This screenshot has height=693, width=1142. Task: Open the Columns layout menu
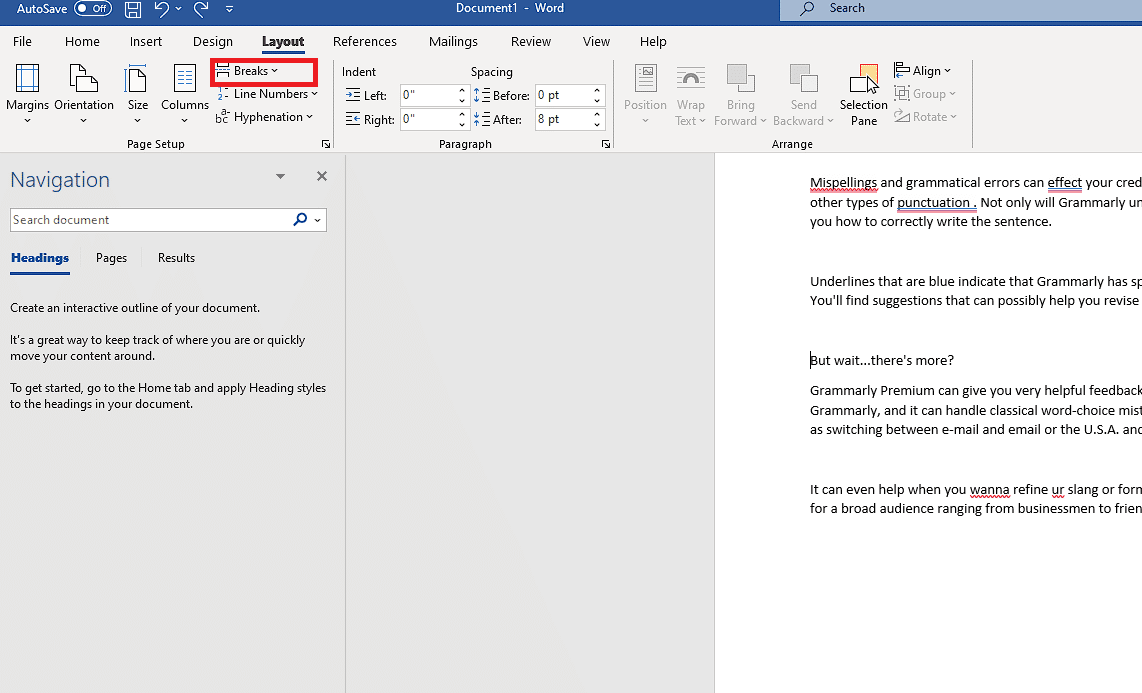click(185, 94)
